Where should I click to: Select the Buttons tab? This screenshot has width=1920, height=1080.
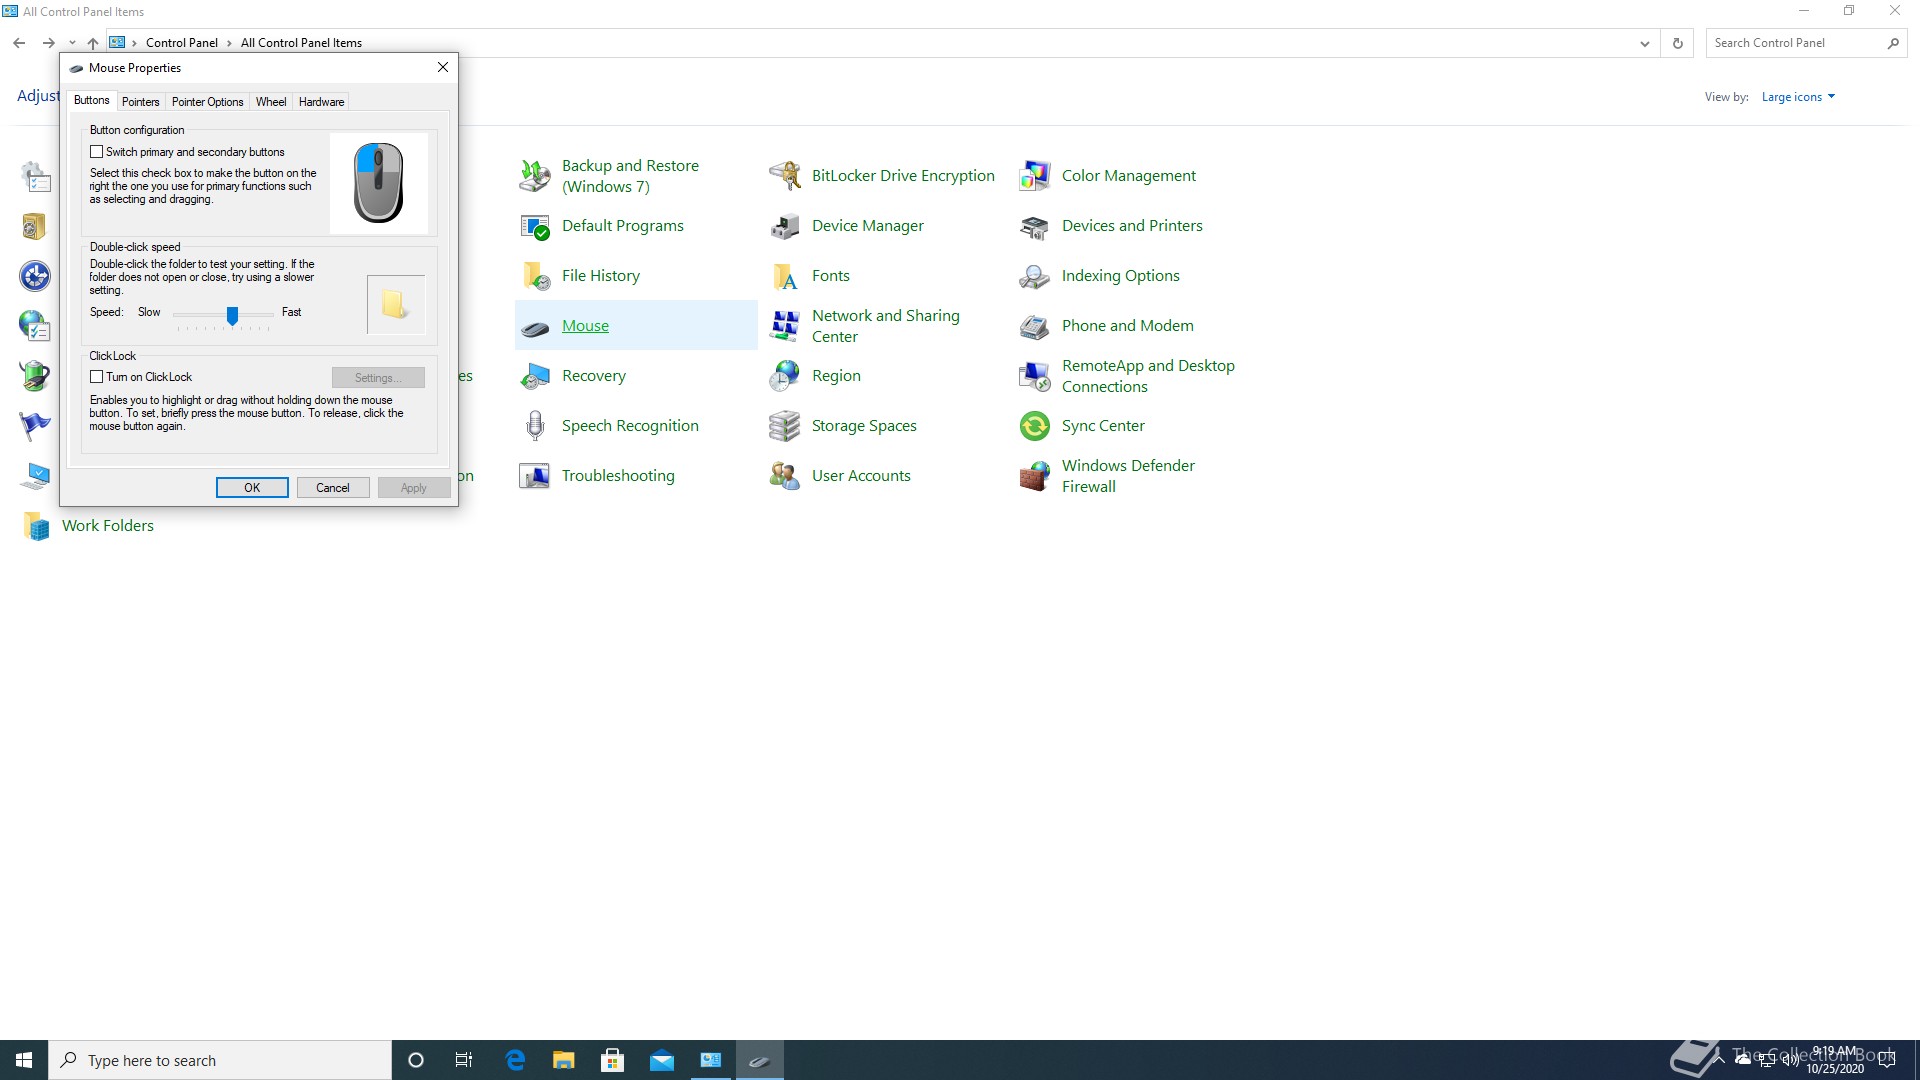[x=92, y=100]
